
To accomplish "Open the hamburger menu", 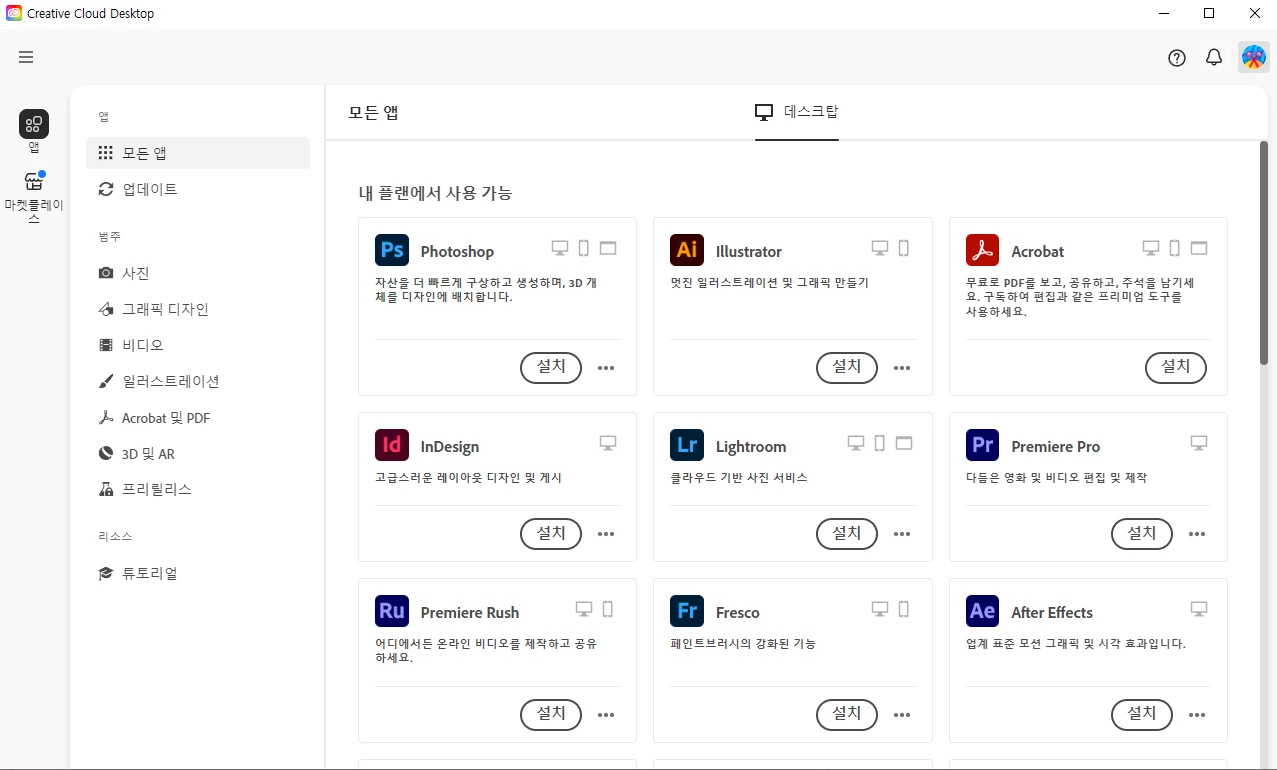I will point(26,57).
